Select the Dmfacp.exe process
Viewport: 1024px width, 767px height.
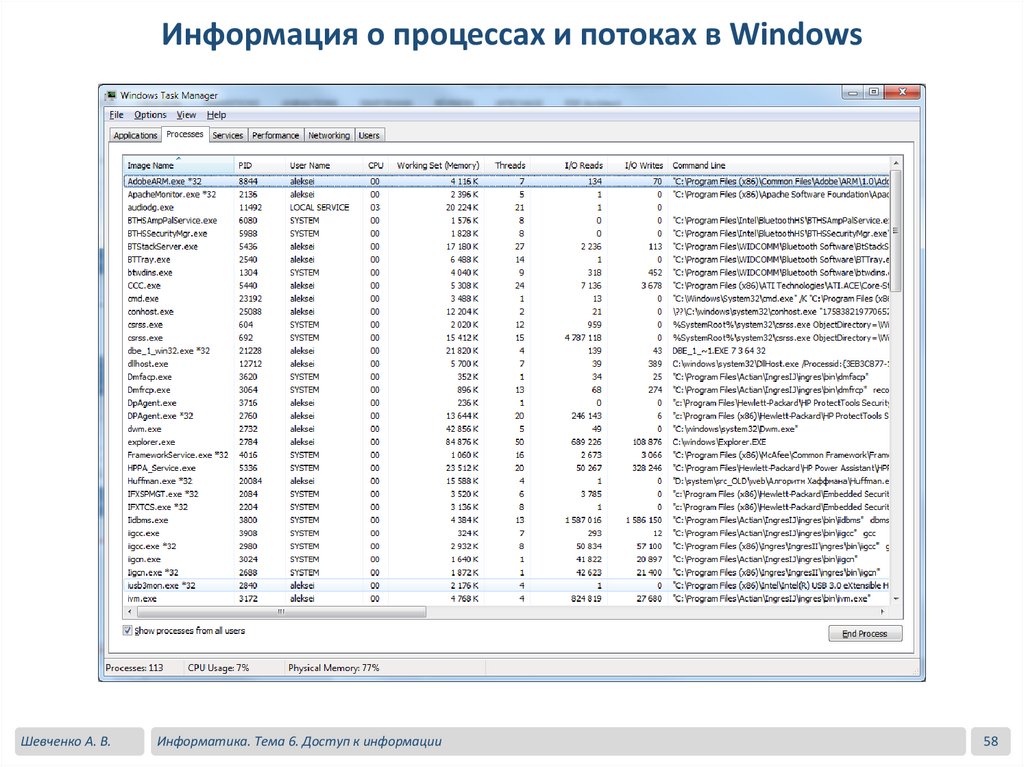[x=506, y=377]
